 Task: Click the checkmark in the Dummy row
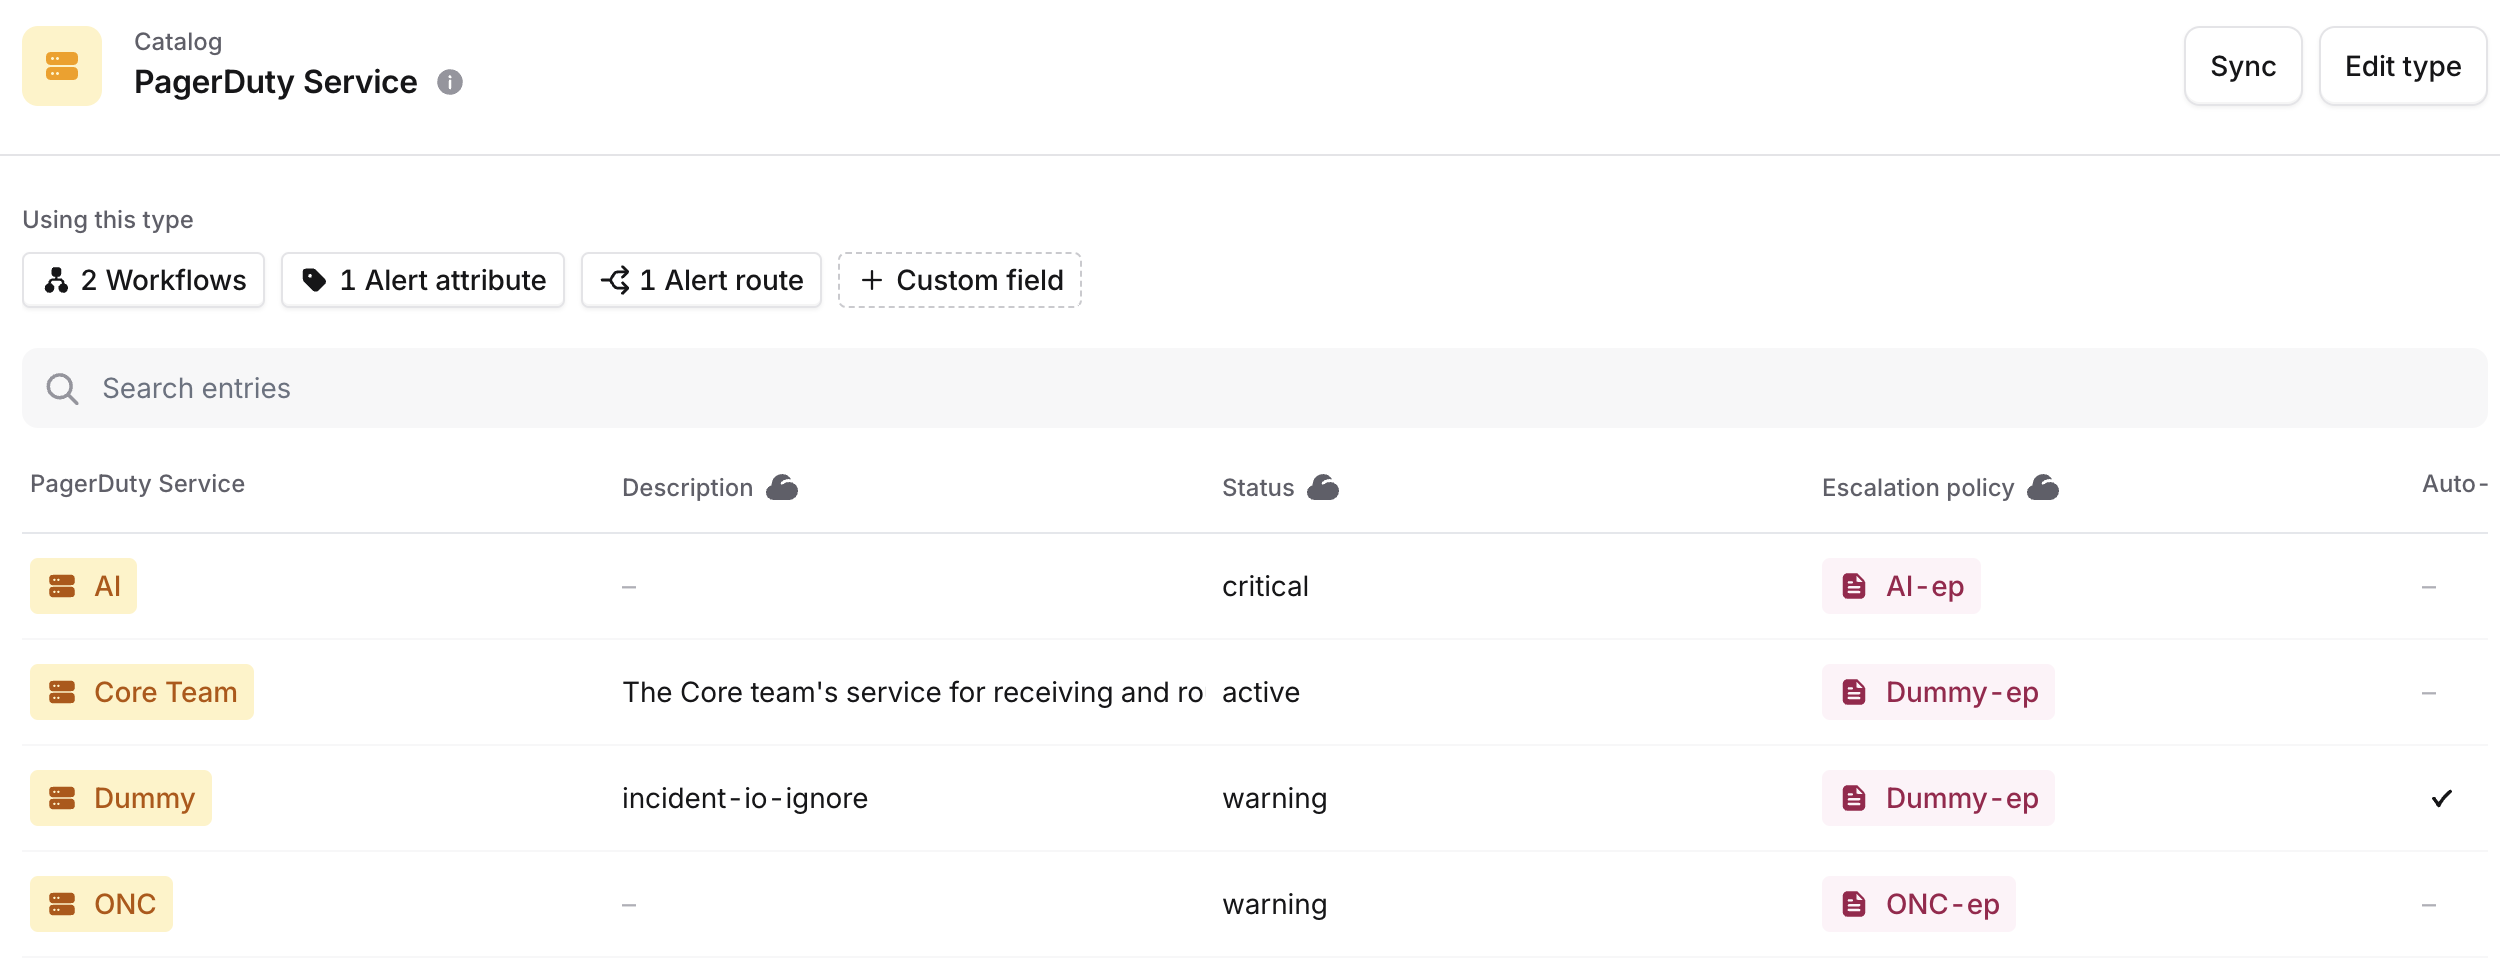click(x=2441, y=799)
